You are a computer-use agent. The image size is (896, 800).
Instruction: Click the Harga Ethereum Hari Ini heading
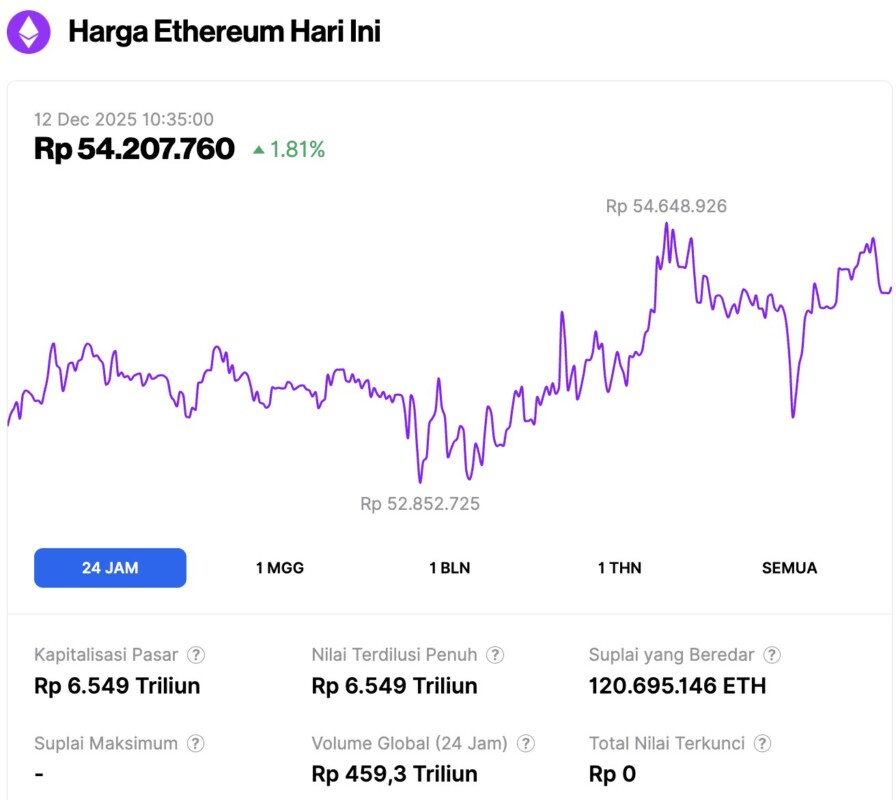tap(224, 32)
